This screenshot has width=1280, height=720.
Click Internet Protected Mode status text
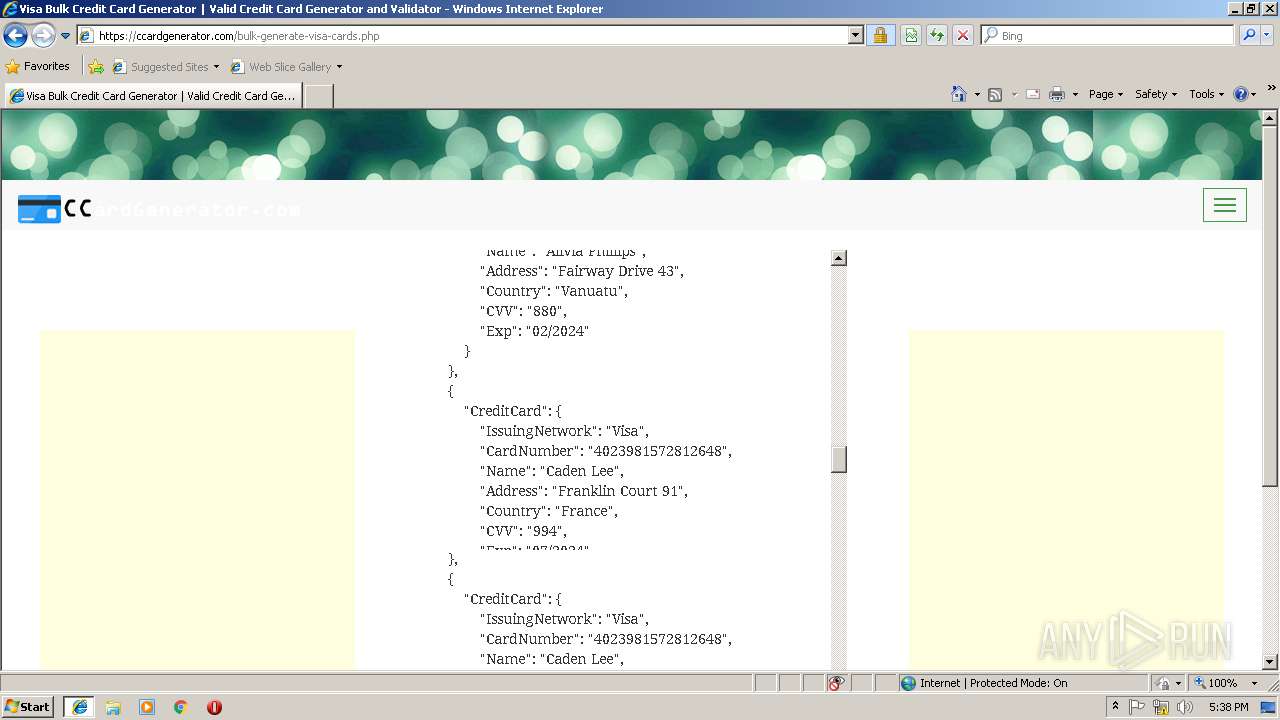(x=993, y=683)
